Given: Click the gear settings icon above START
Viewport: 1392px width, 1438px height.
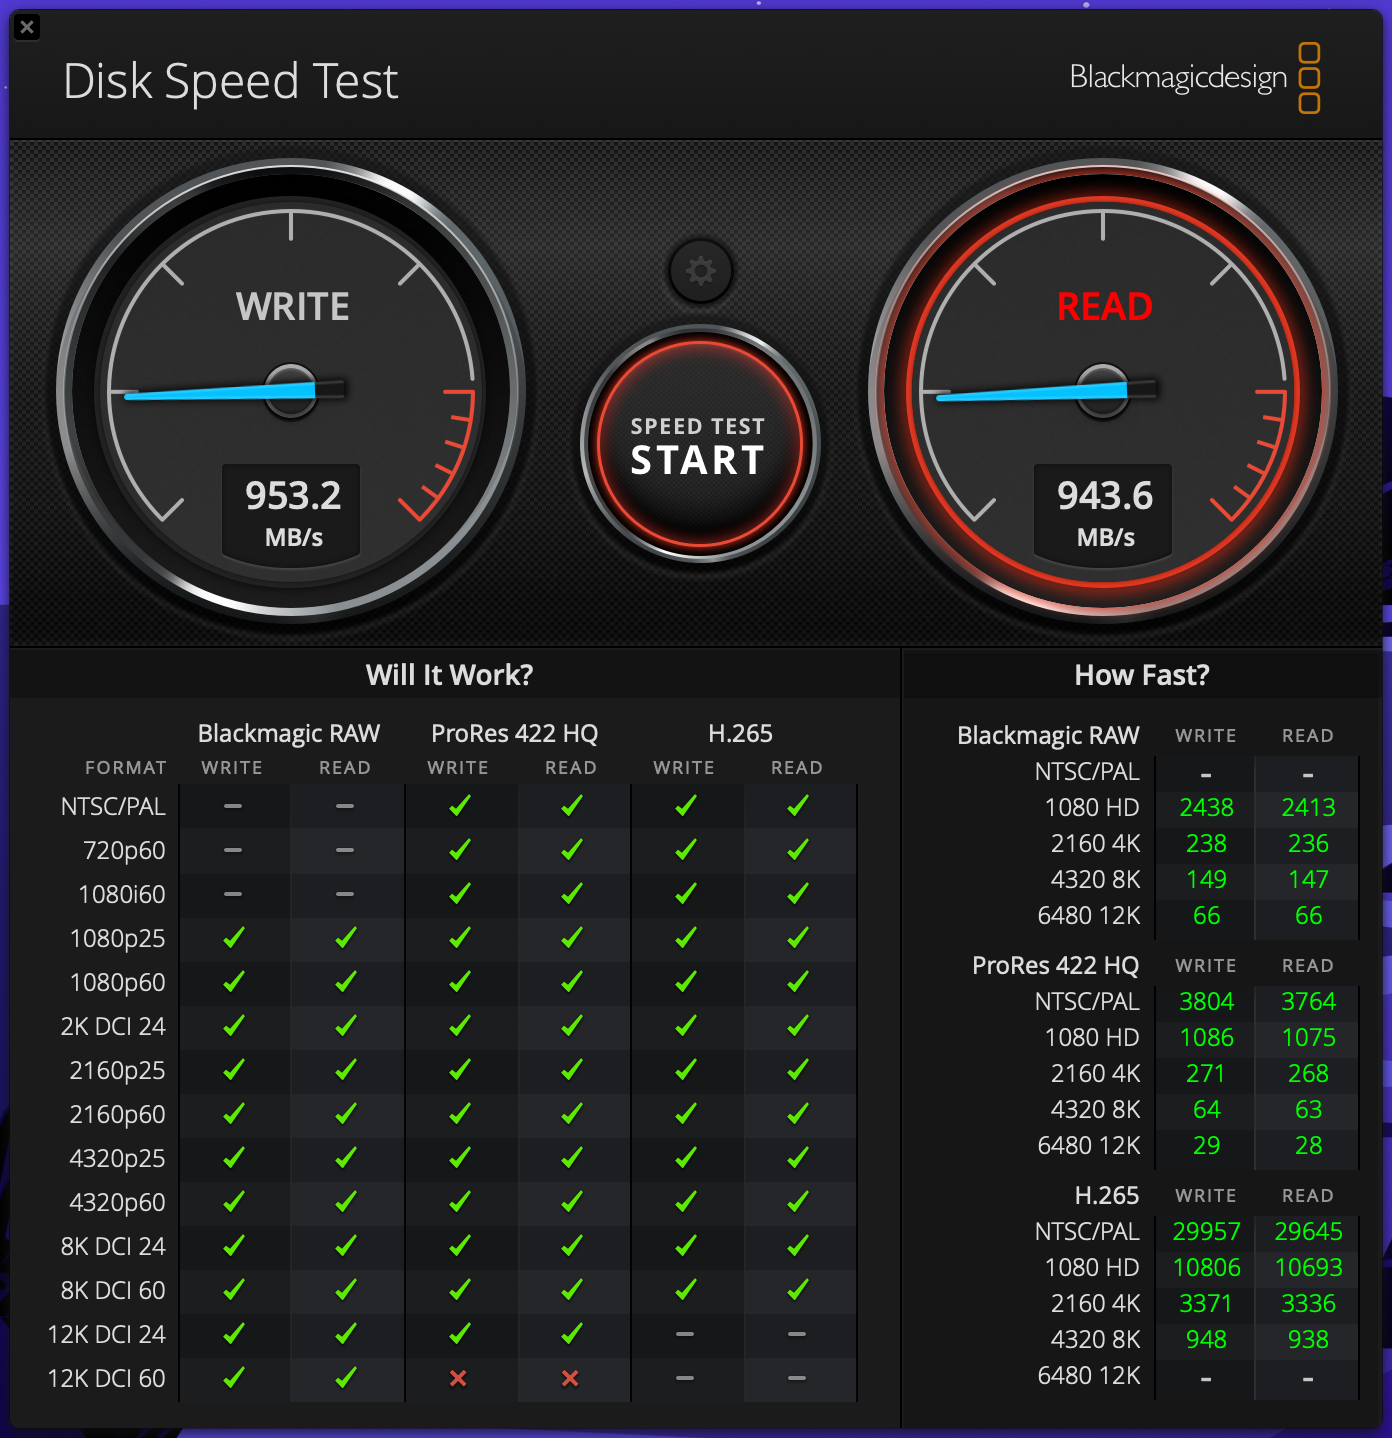Looking at the screenshot, I should tap(700, 271).
